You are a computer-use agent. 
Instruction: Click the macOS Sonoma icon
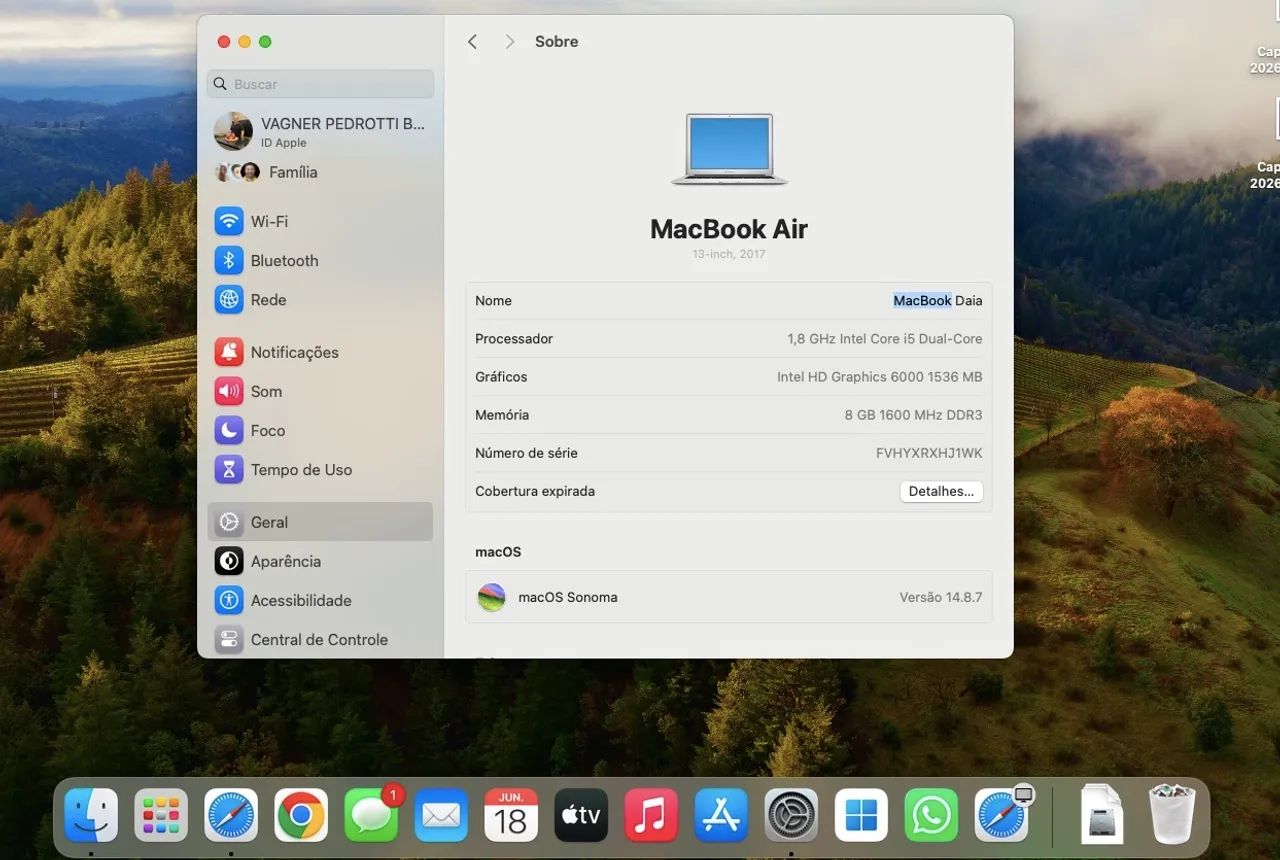(x=491, y=597)
